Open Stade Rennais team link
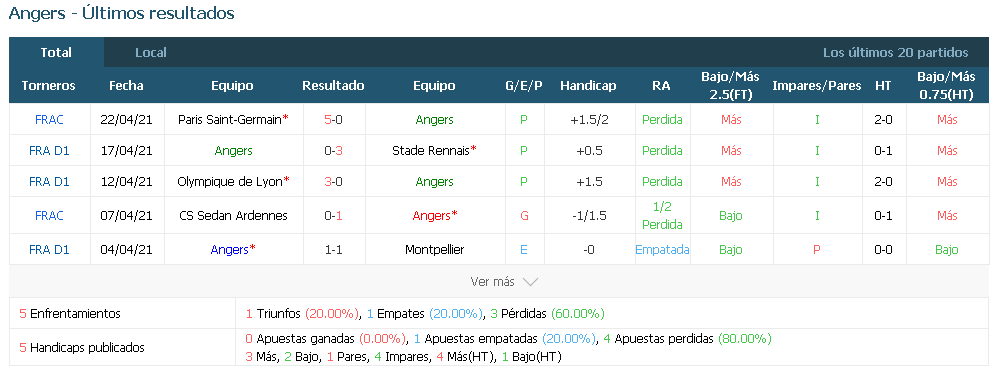The width and height of the screenshot is (993, 381). click(431, 151)
